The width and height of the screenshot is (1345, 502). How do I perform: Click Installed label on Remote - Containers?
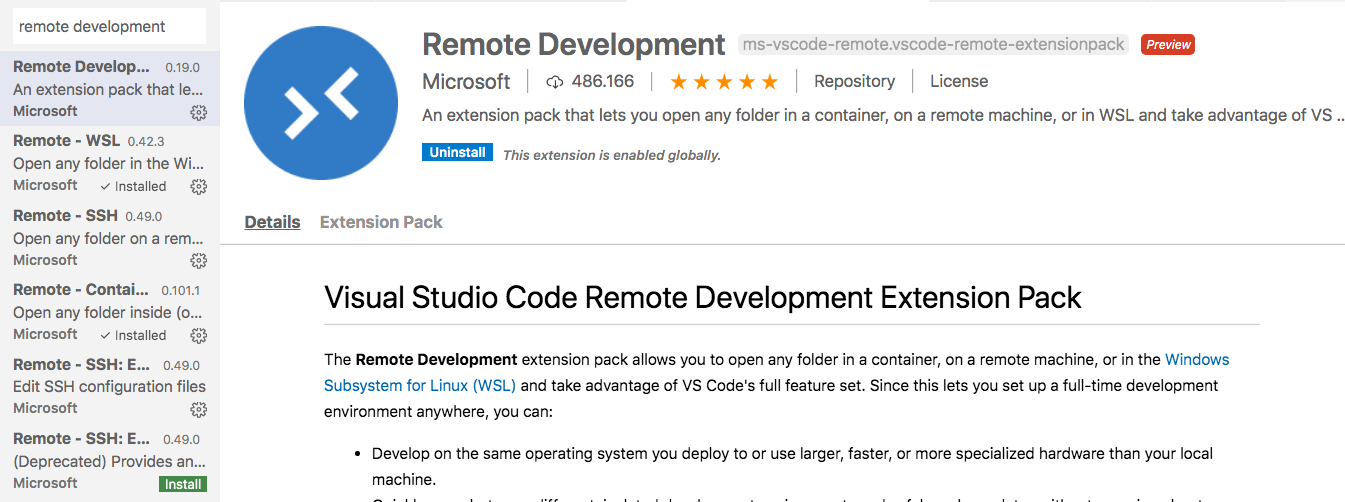[133, 335]
